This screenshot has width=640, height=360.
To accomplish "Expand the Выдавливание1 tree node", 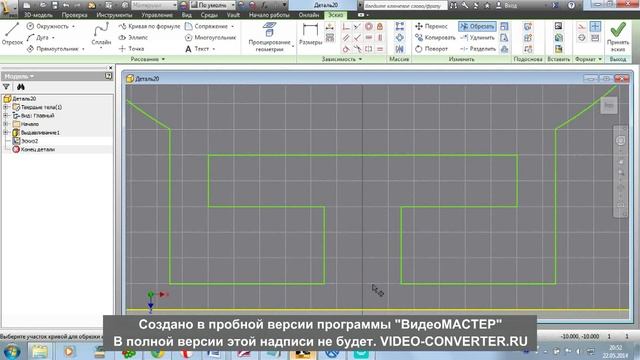I will coord(6,133).
